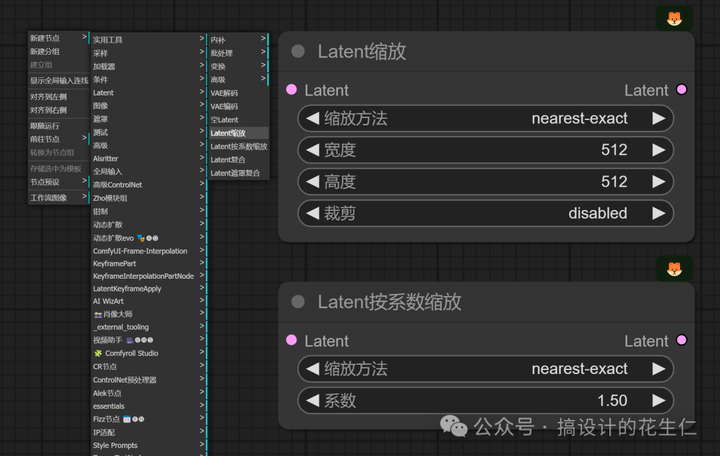This screenshot has width=720, height=456.
Task: Choose 显示全局输入连线 menu entry
Action: point(58,80)
